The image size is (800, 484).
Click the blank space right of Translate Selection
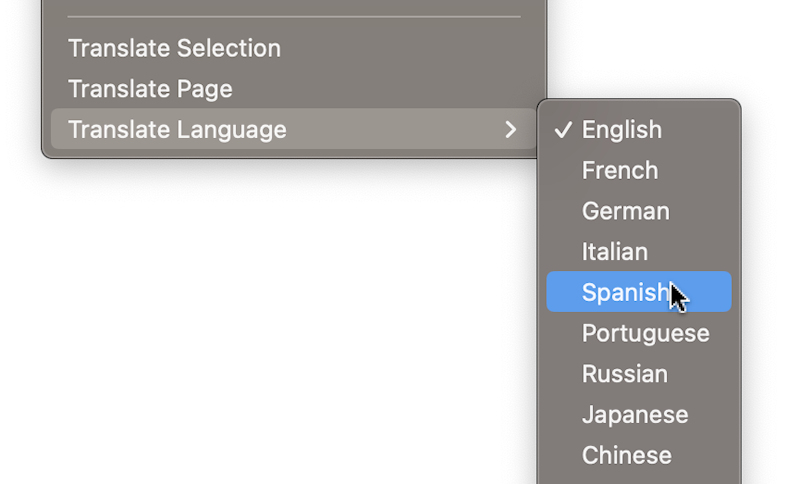410,48
